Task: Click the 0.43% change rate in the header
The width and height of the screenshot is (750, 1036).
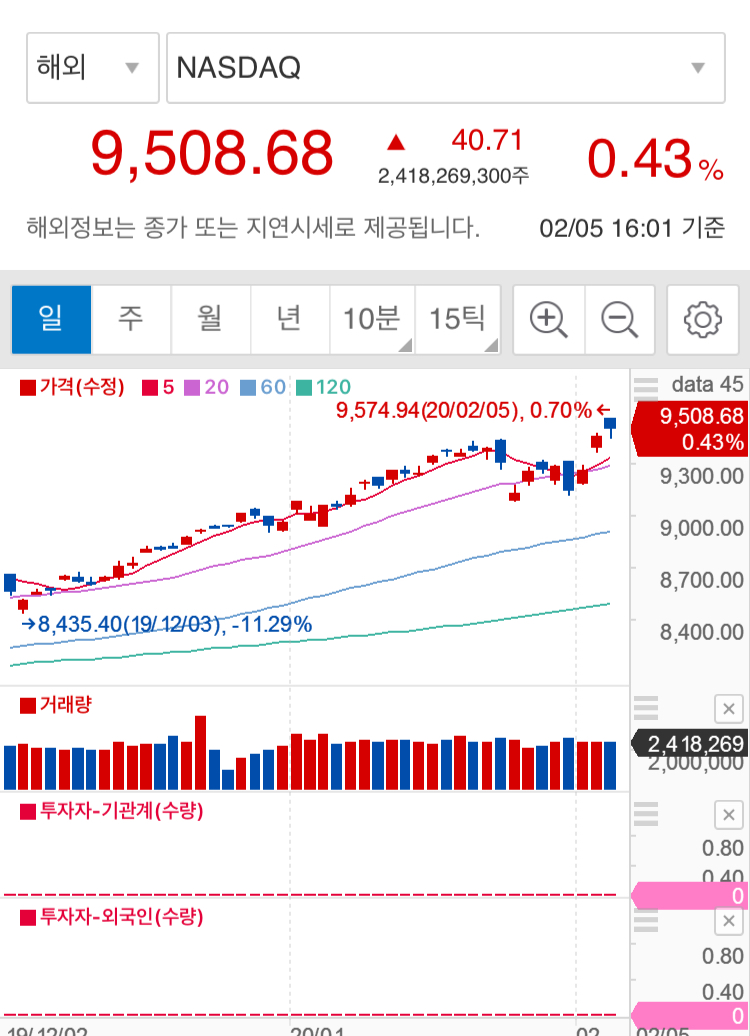Action: pos(656,159)
